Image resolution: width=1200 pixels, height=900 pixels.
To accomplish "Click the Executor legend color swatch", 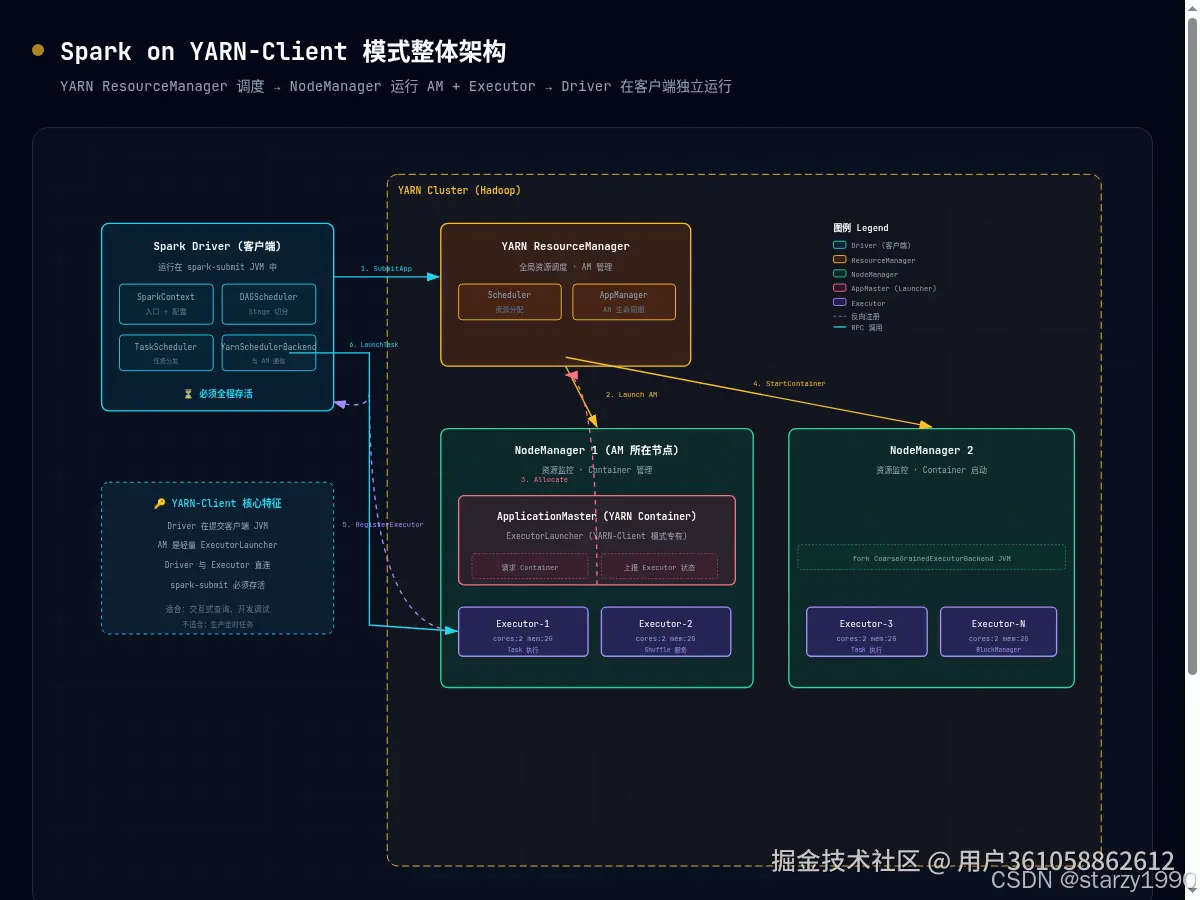I will click(839, 302).
